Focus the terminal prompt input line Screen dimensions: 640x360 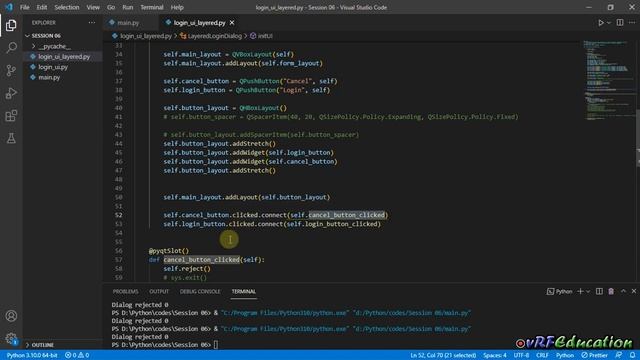coord(216,345)
